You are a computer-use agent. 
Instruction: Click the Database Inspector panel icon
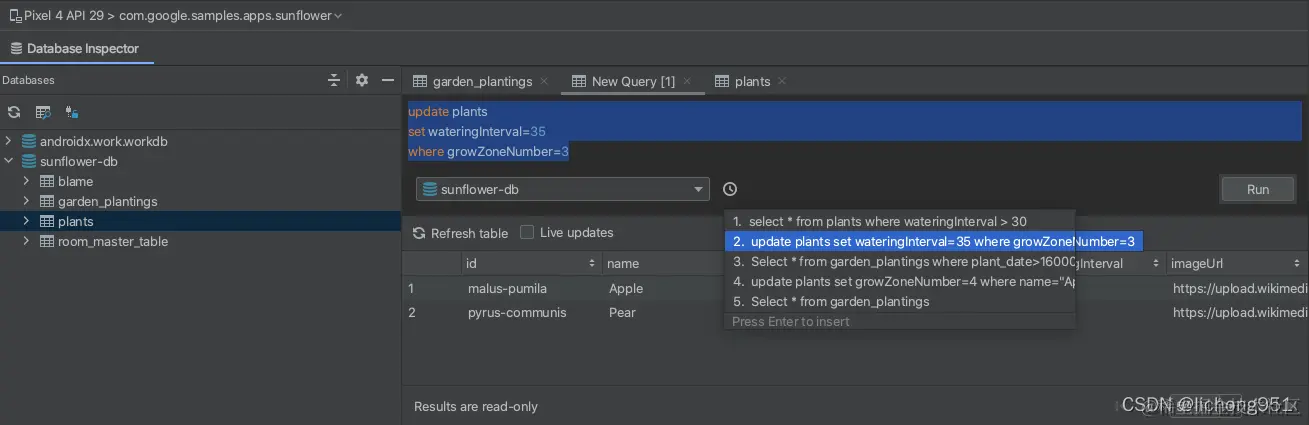click(x=16, y=48)
